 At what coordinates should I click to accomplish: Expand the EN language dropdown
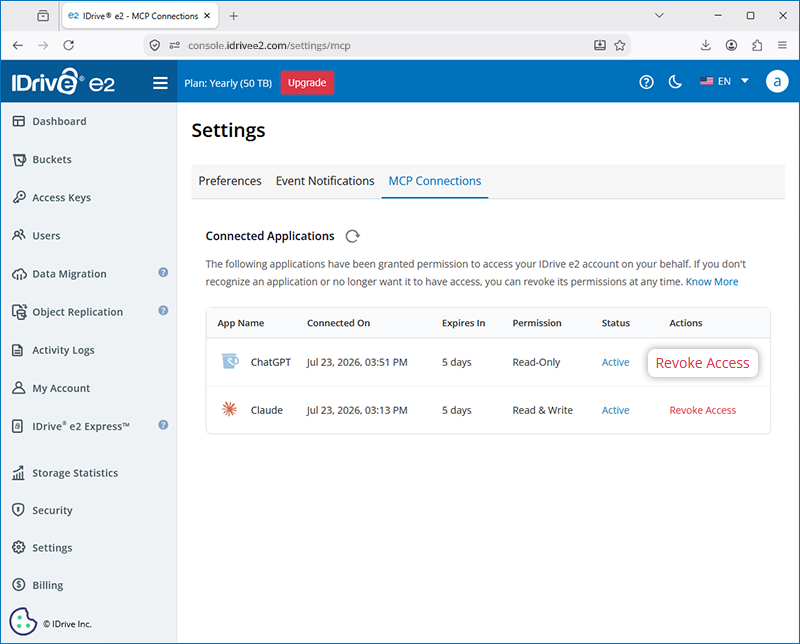coord(724,81)
